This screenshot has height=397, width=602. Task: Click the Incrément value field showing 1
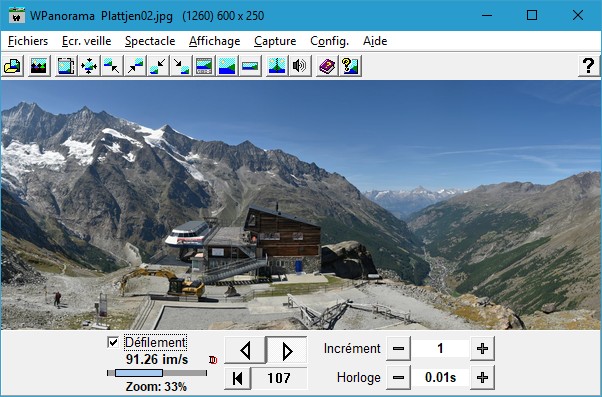440,349
